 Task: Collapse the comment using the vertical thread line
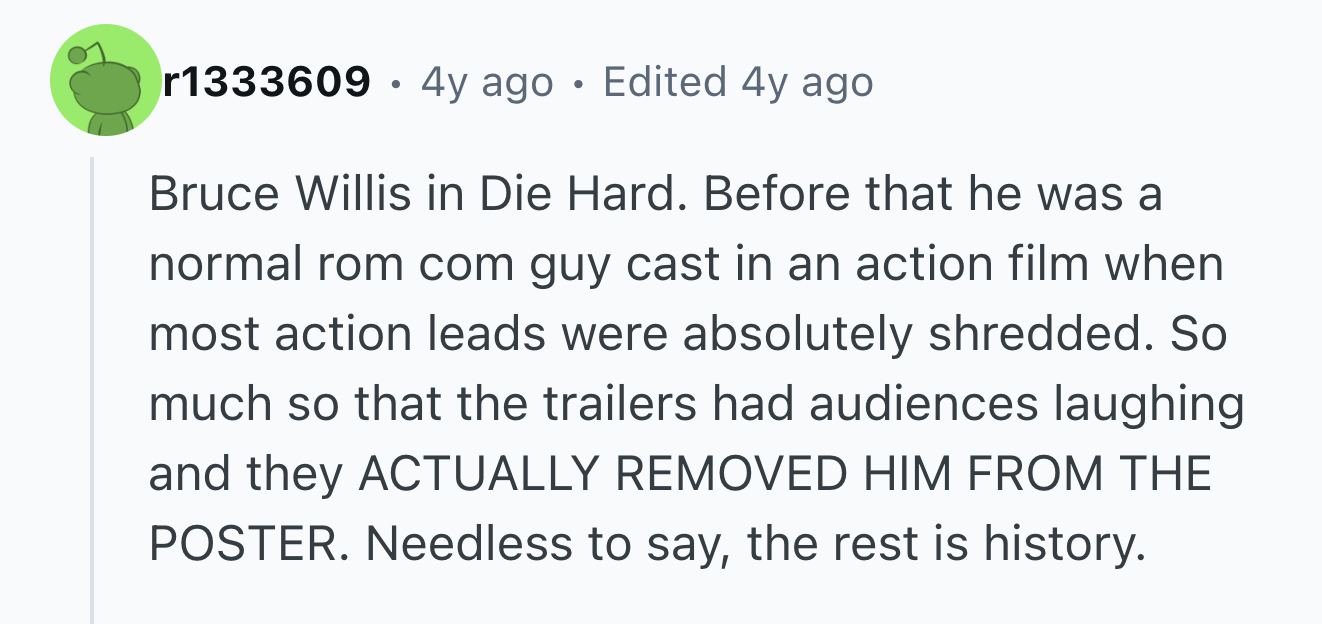coord(92,390)
